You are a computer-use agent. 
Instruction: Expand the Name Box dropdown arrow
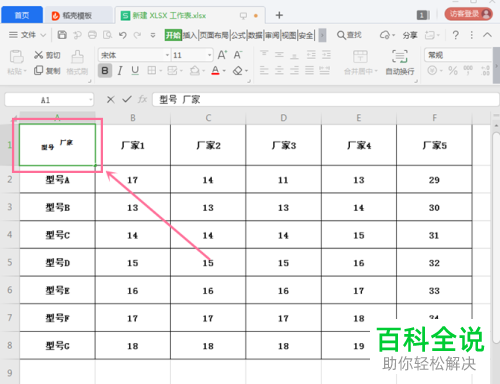90,100
